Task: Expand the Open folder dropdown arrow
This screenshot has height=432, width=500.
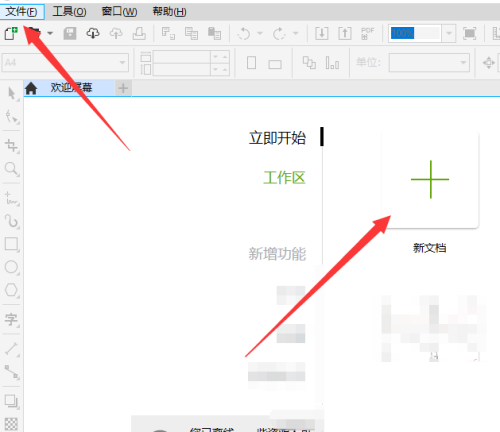Action: (x=50, y=33)
